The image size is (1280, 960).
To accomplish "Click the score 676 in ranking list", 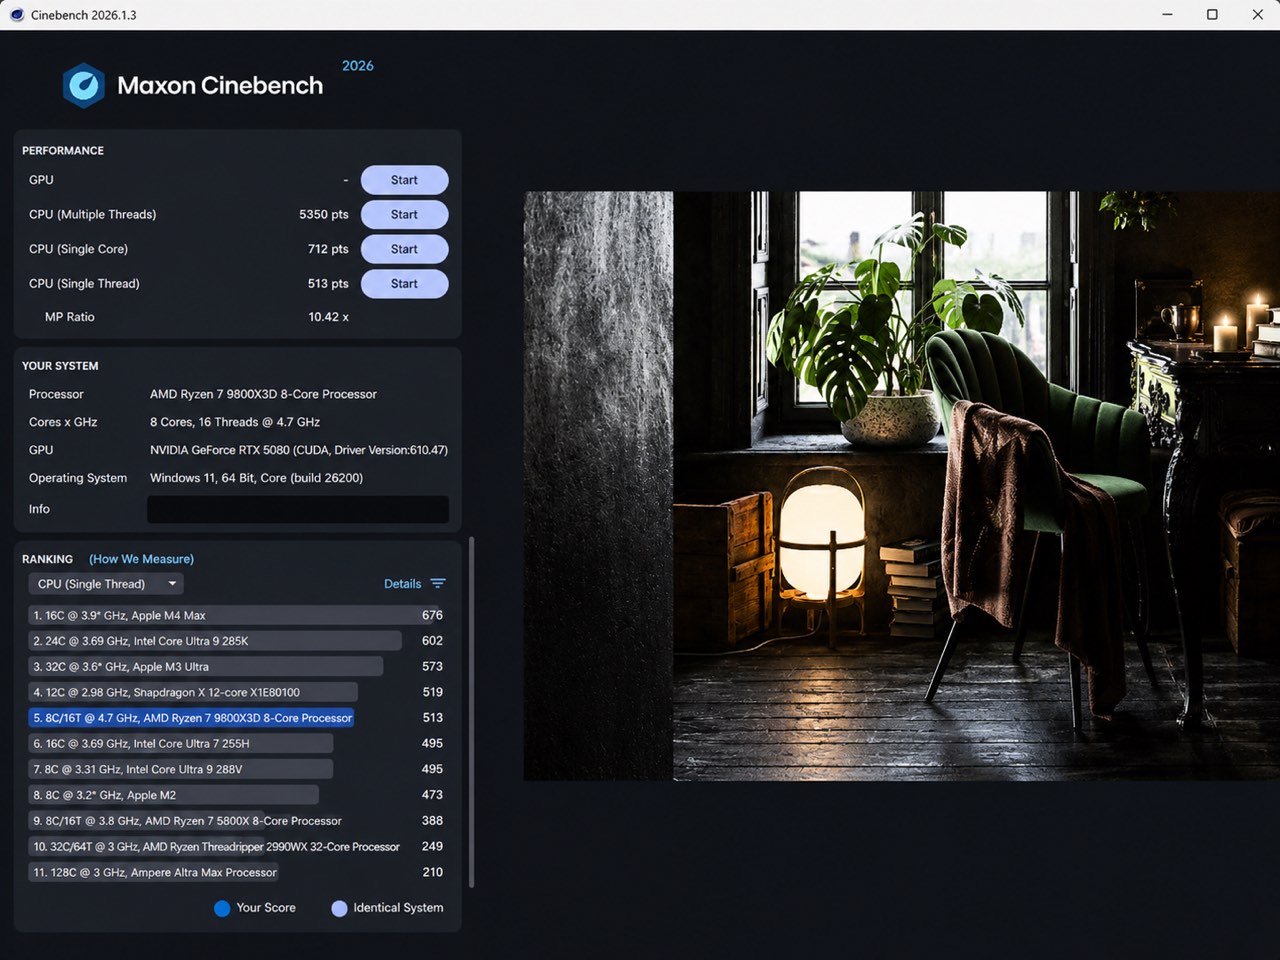I will coord(432,615).
